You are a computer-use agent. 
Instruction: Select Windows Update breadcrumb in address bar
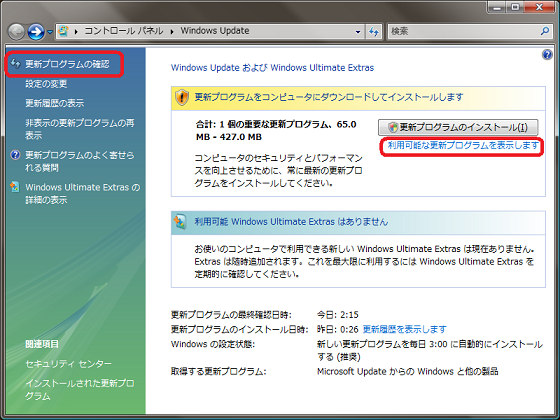click(x=215, y=31)
